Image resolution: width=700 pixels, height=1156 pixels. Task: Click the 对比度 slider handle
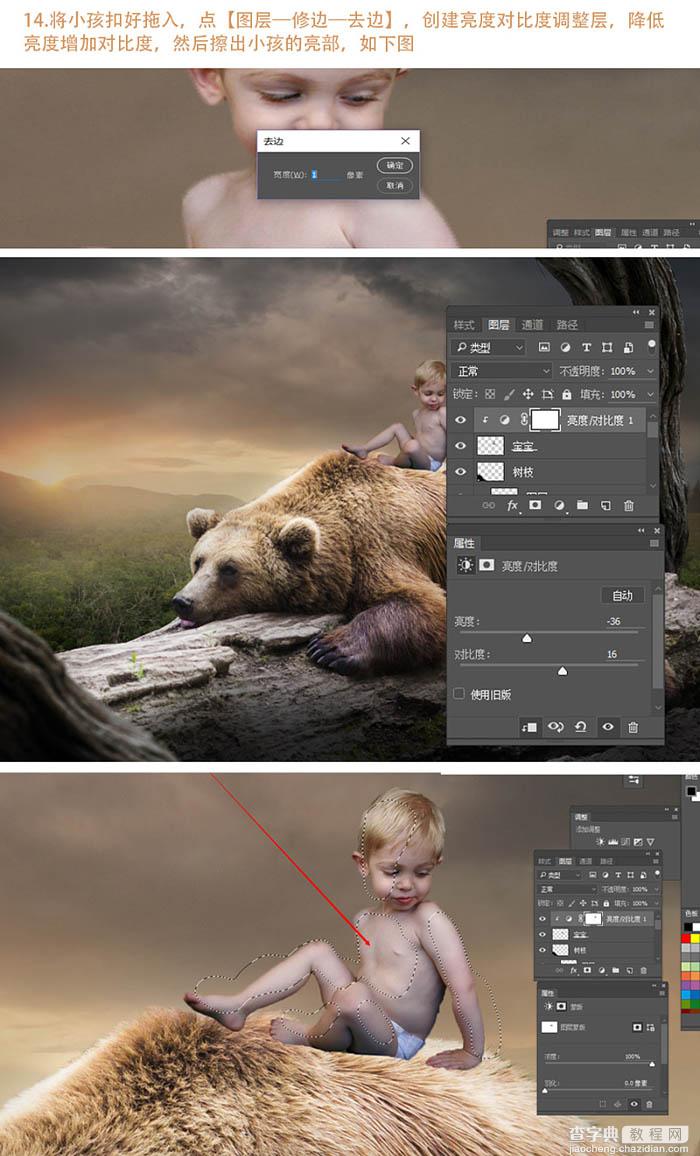[562, 671]
